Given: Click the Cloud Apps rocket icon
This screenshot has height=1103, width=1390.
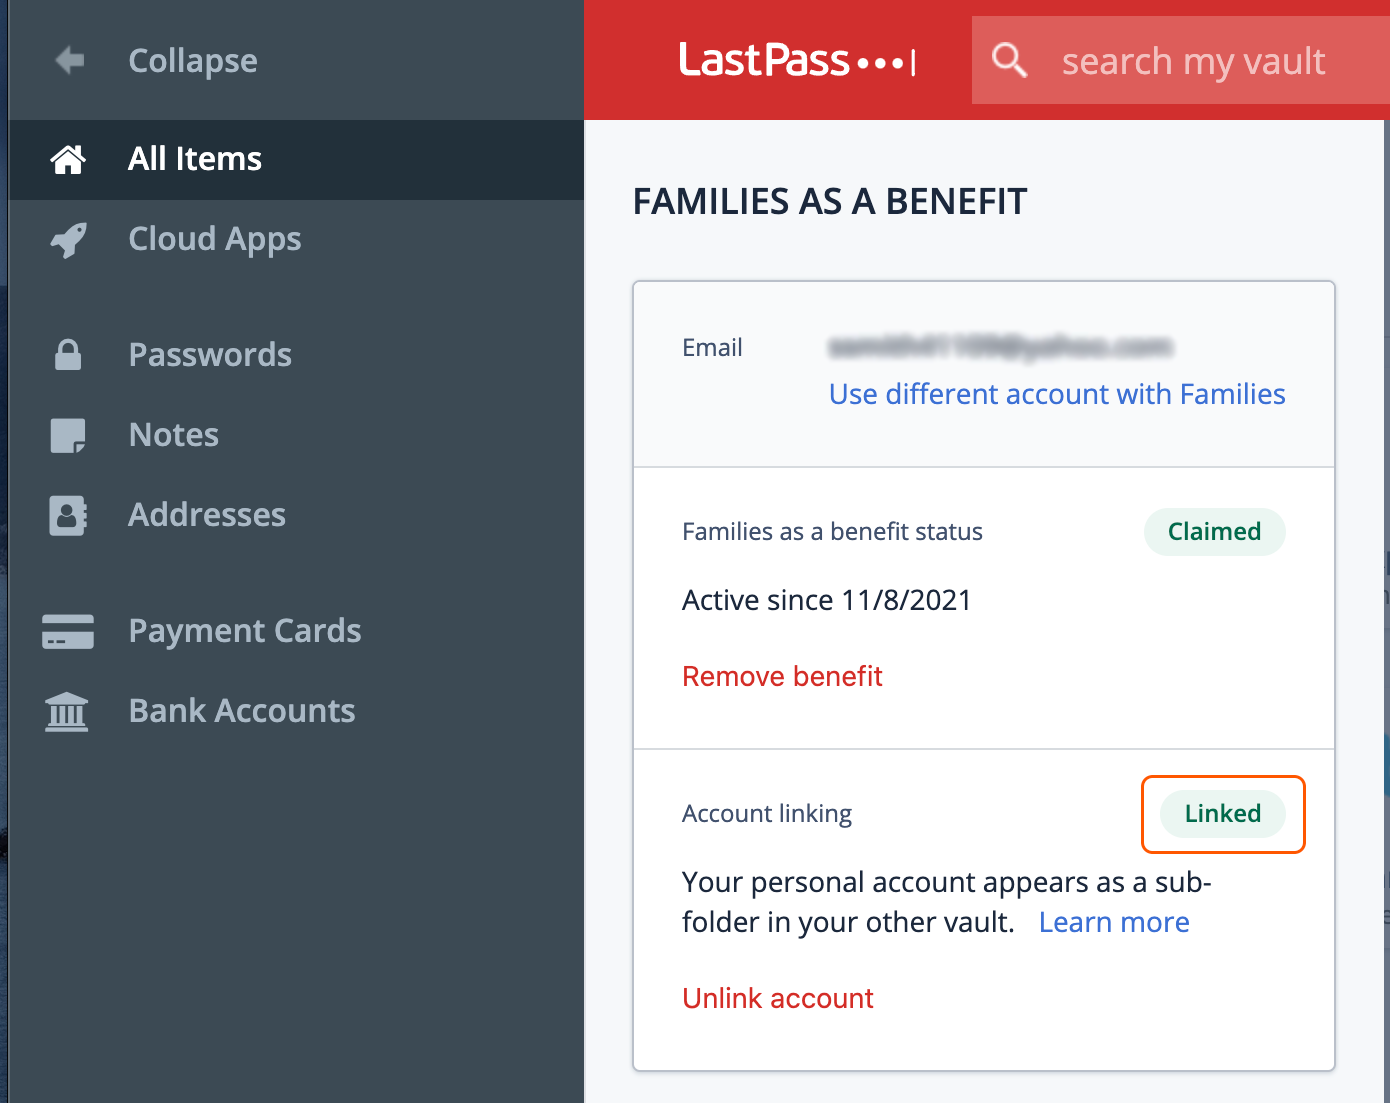Looking at the screenshot, I should click(67, 240).
